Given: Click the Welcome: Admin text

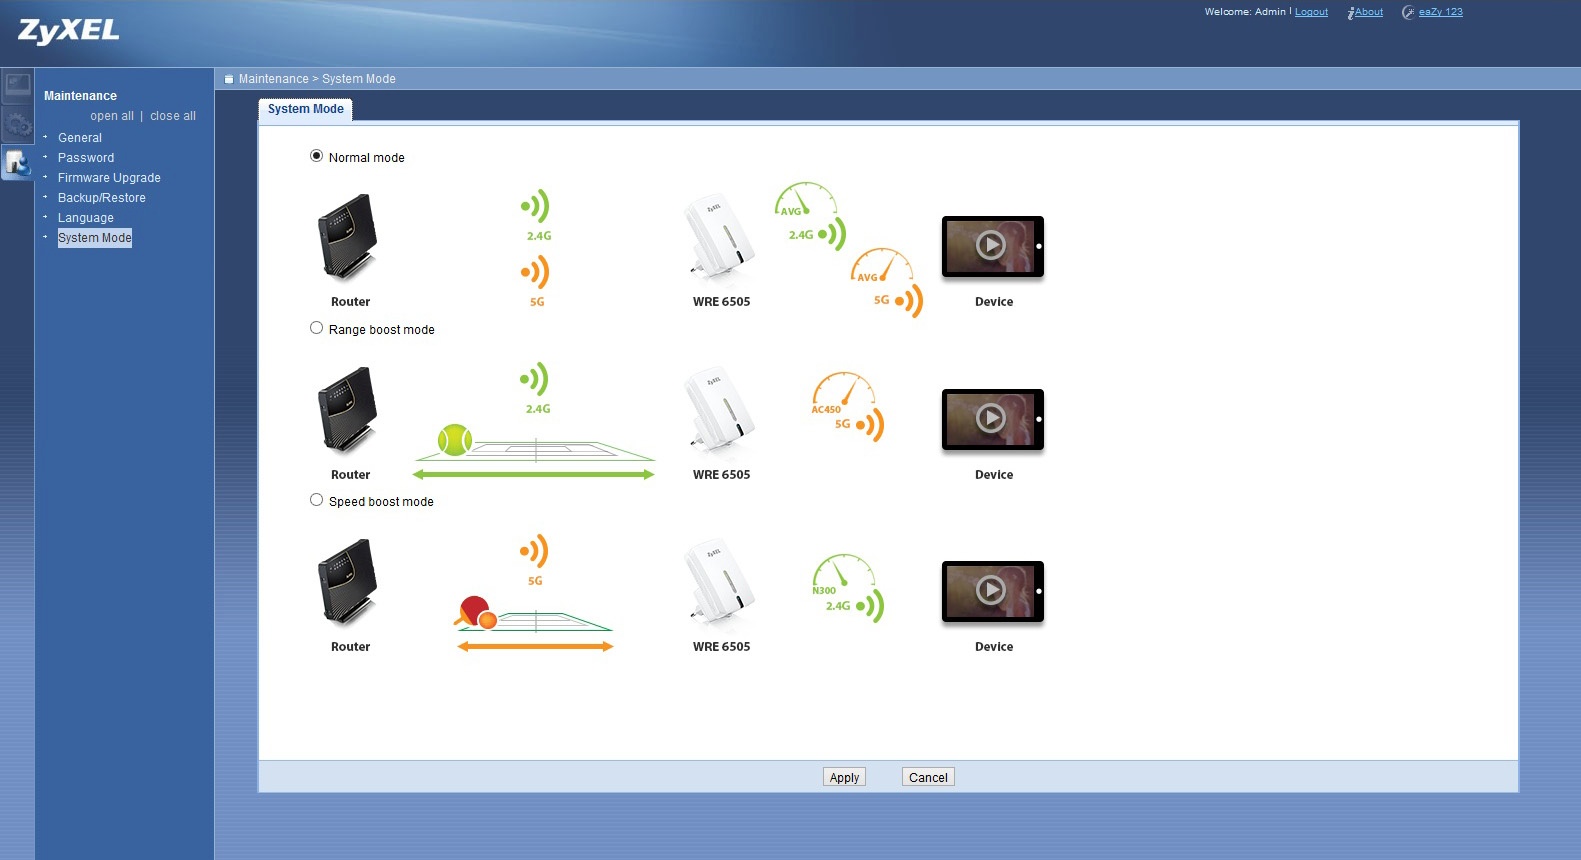Looking at the screenshot, I should (x=1245, y=12).
